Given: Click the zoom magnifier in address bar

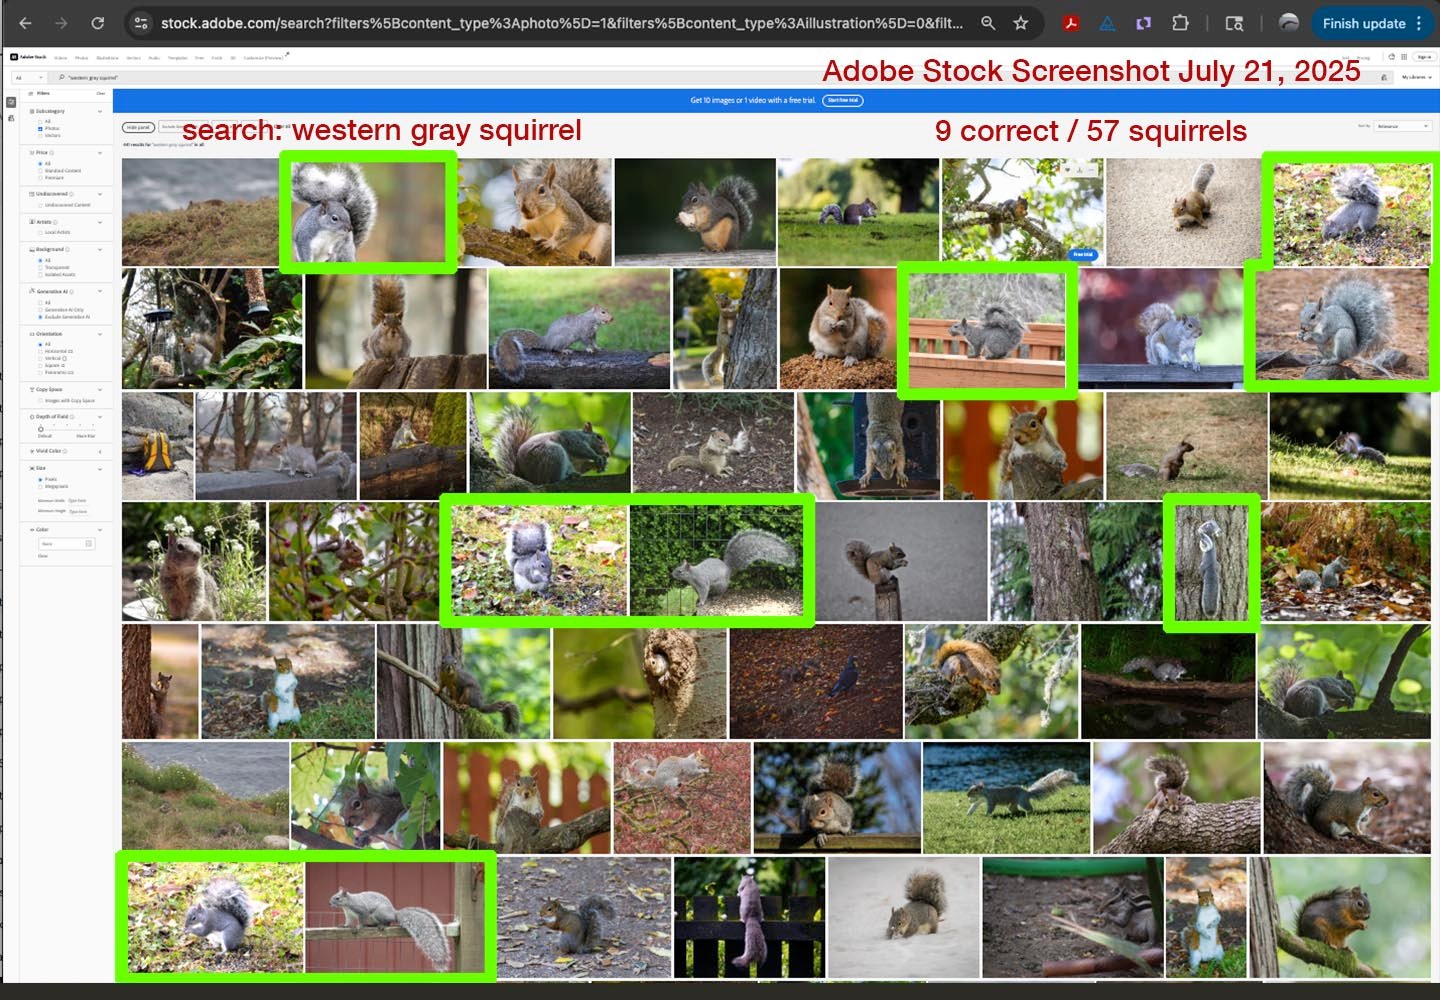Looking at the screenshot, I should click(x=988, y=23).
